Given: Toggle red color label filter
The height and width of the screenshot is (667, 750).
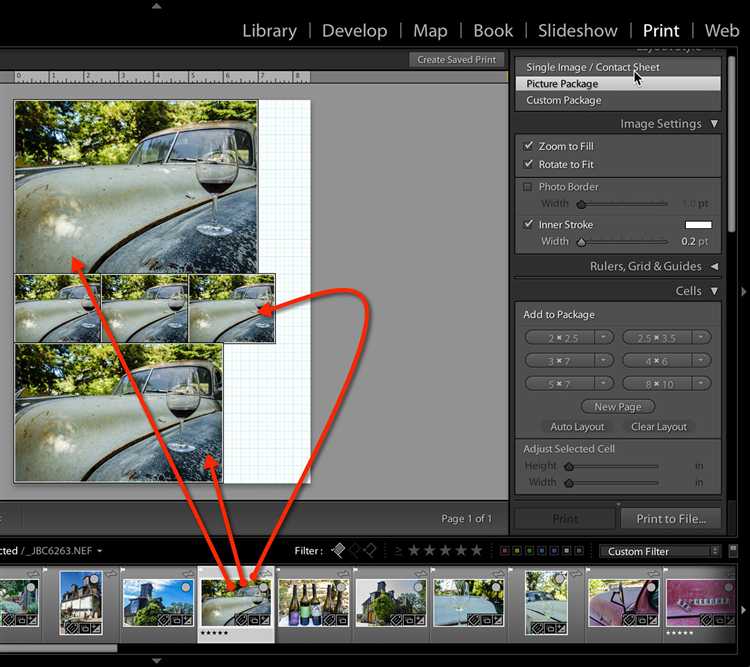Looking at the screenshot, I should coord(504,551).
